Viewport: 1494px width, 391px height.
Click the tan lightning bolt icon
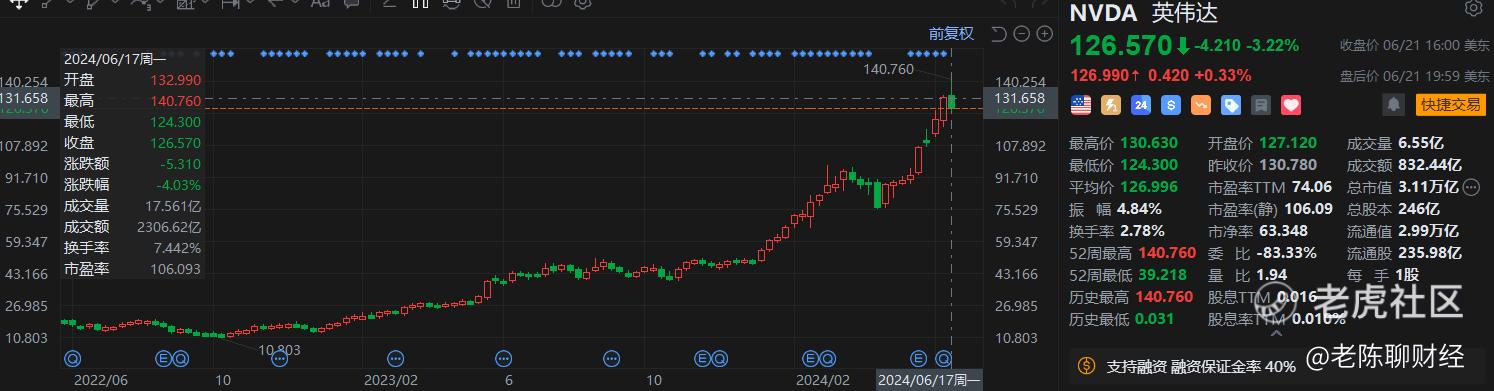pyautogui.click(x=1110, y=104)
